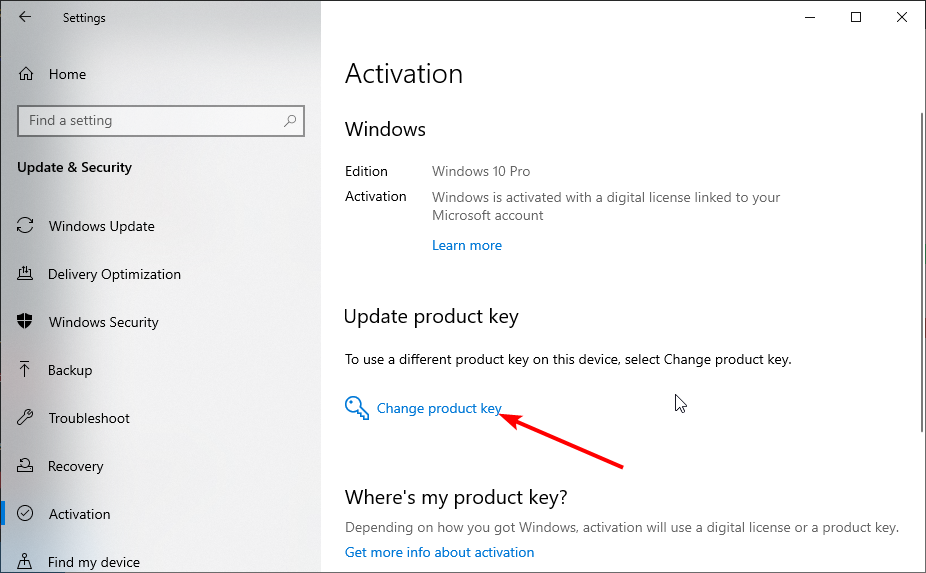Click the Troubleshoot wrench icon
The width and height of the screenshot is (926, 573).
coord(26,418)
